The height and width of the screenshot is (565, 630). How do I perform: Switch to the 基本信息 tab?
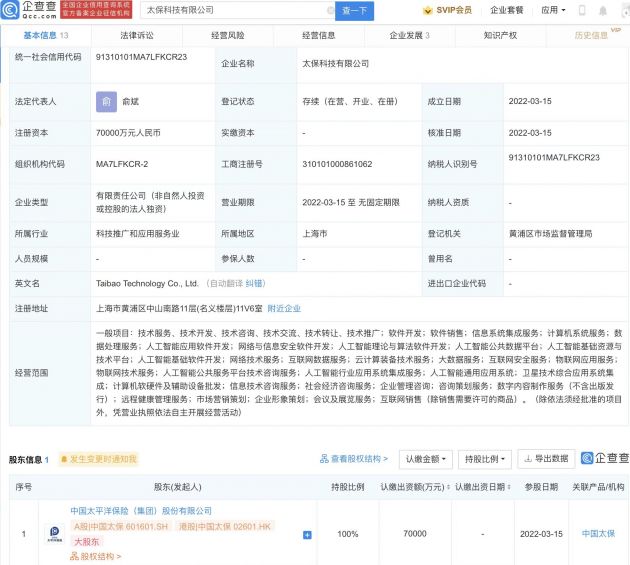46,35
